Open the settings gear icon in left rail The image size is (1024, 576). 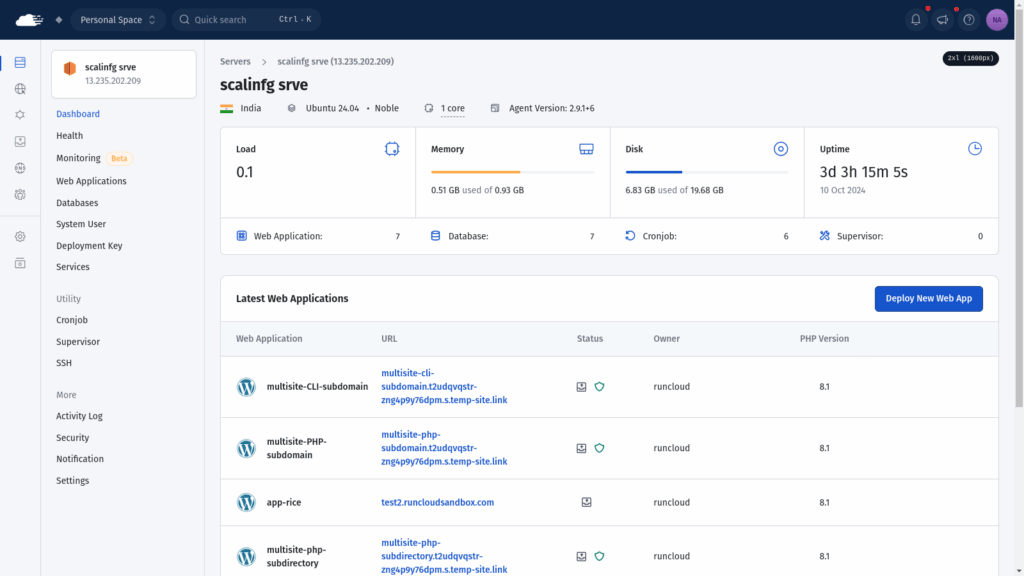(x=20, y=236)
